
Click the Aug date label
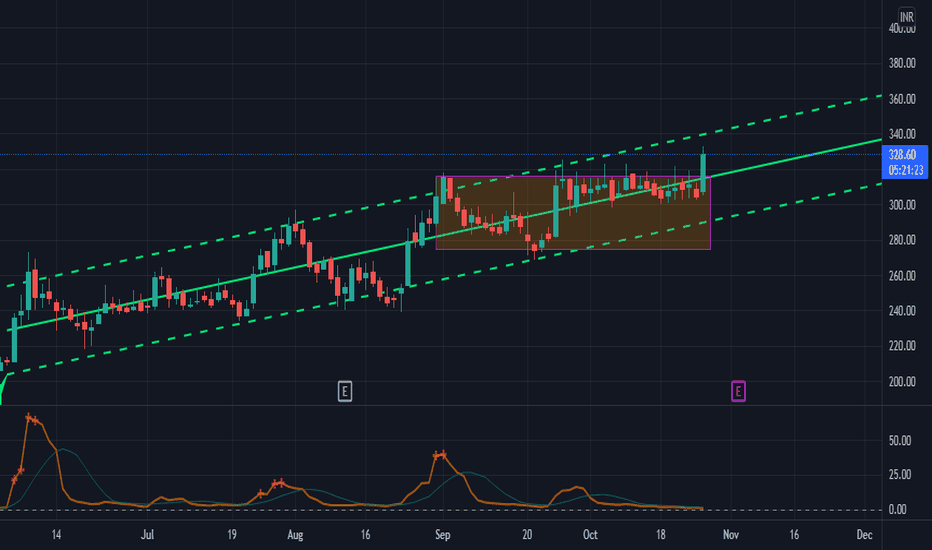coord(295,535)
